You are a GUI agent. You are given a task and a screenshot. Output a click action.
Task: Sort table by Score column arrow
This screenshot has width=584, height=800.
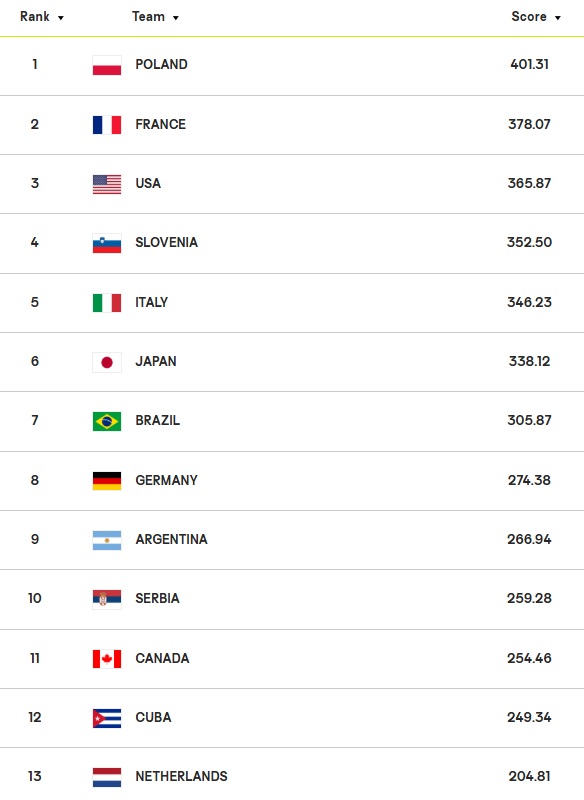[x=557, y=18]
